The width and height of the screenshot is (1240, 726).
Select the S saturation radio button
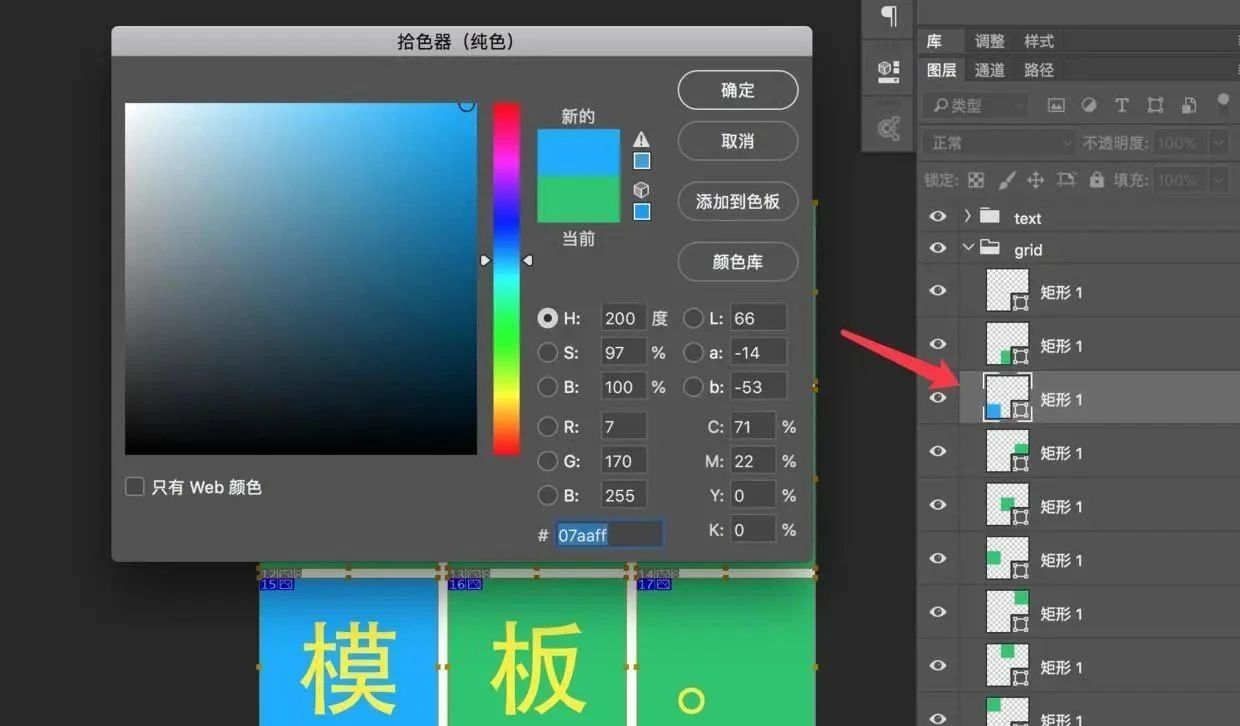click(x=547, y=352)
